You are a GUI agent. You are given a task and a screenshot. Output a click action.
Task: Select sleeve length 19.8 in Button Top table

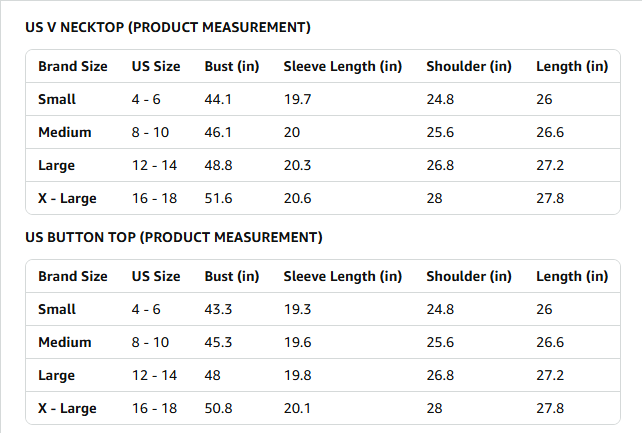pyautogui.click(x=297, y=376)
